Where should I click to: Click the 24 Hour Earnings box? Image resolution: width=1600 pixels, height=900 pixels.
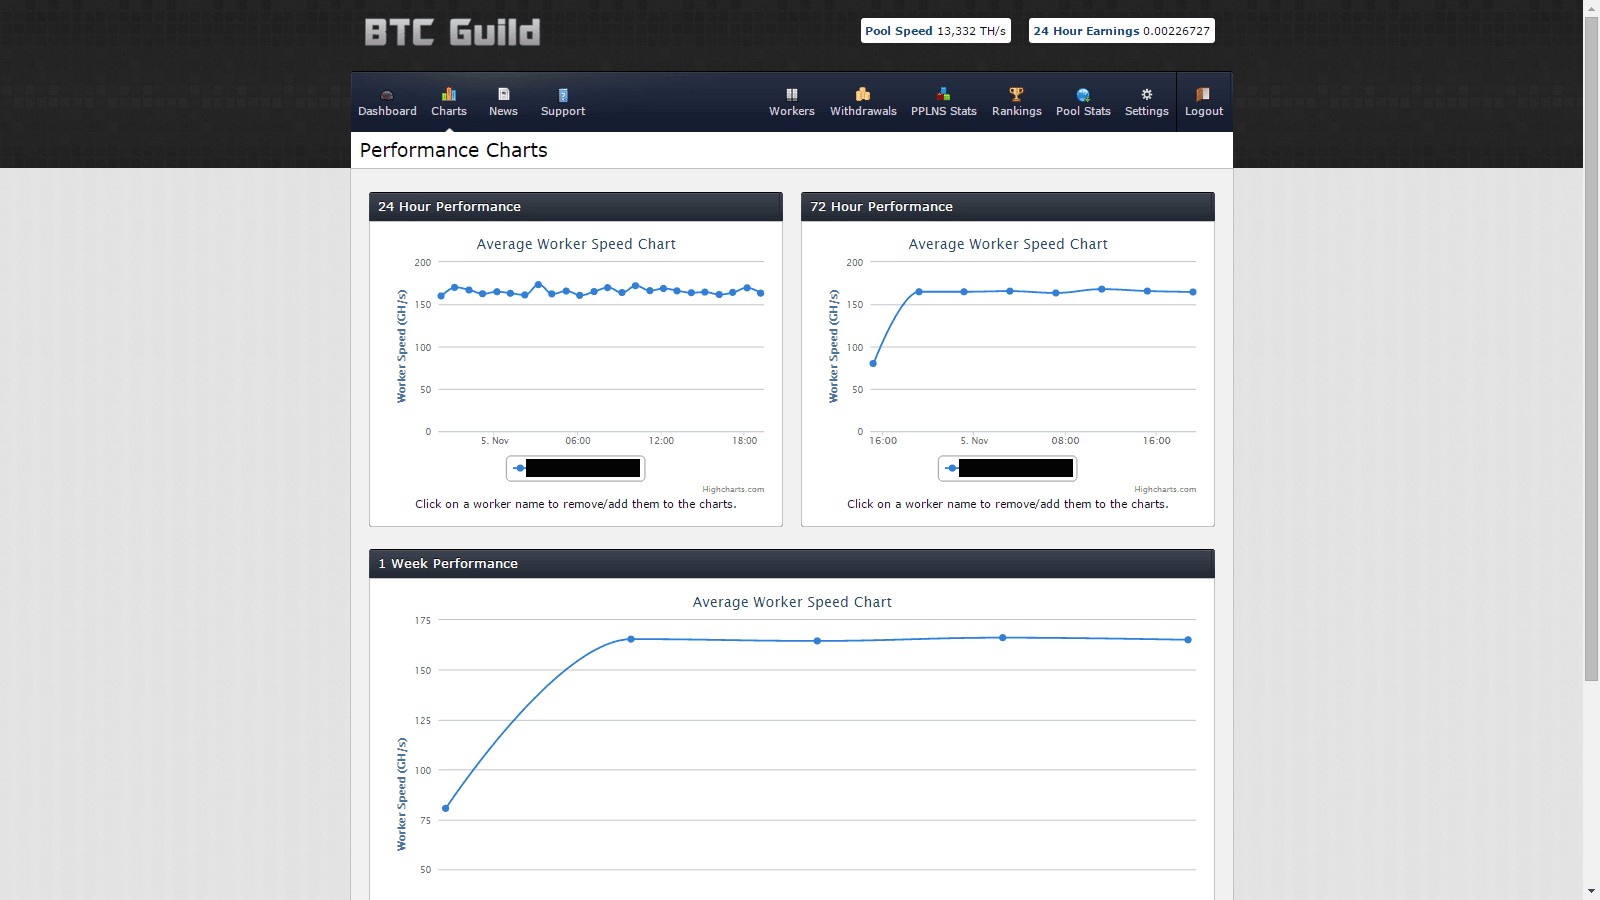[1122, 31]
